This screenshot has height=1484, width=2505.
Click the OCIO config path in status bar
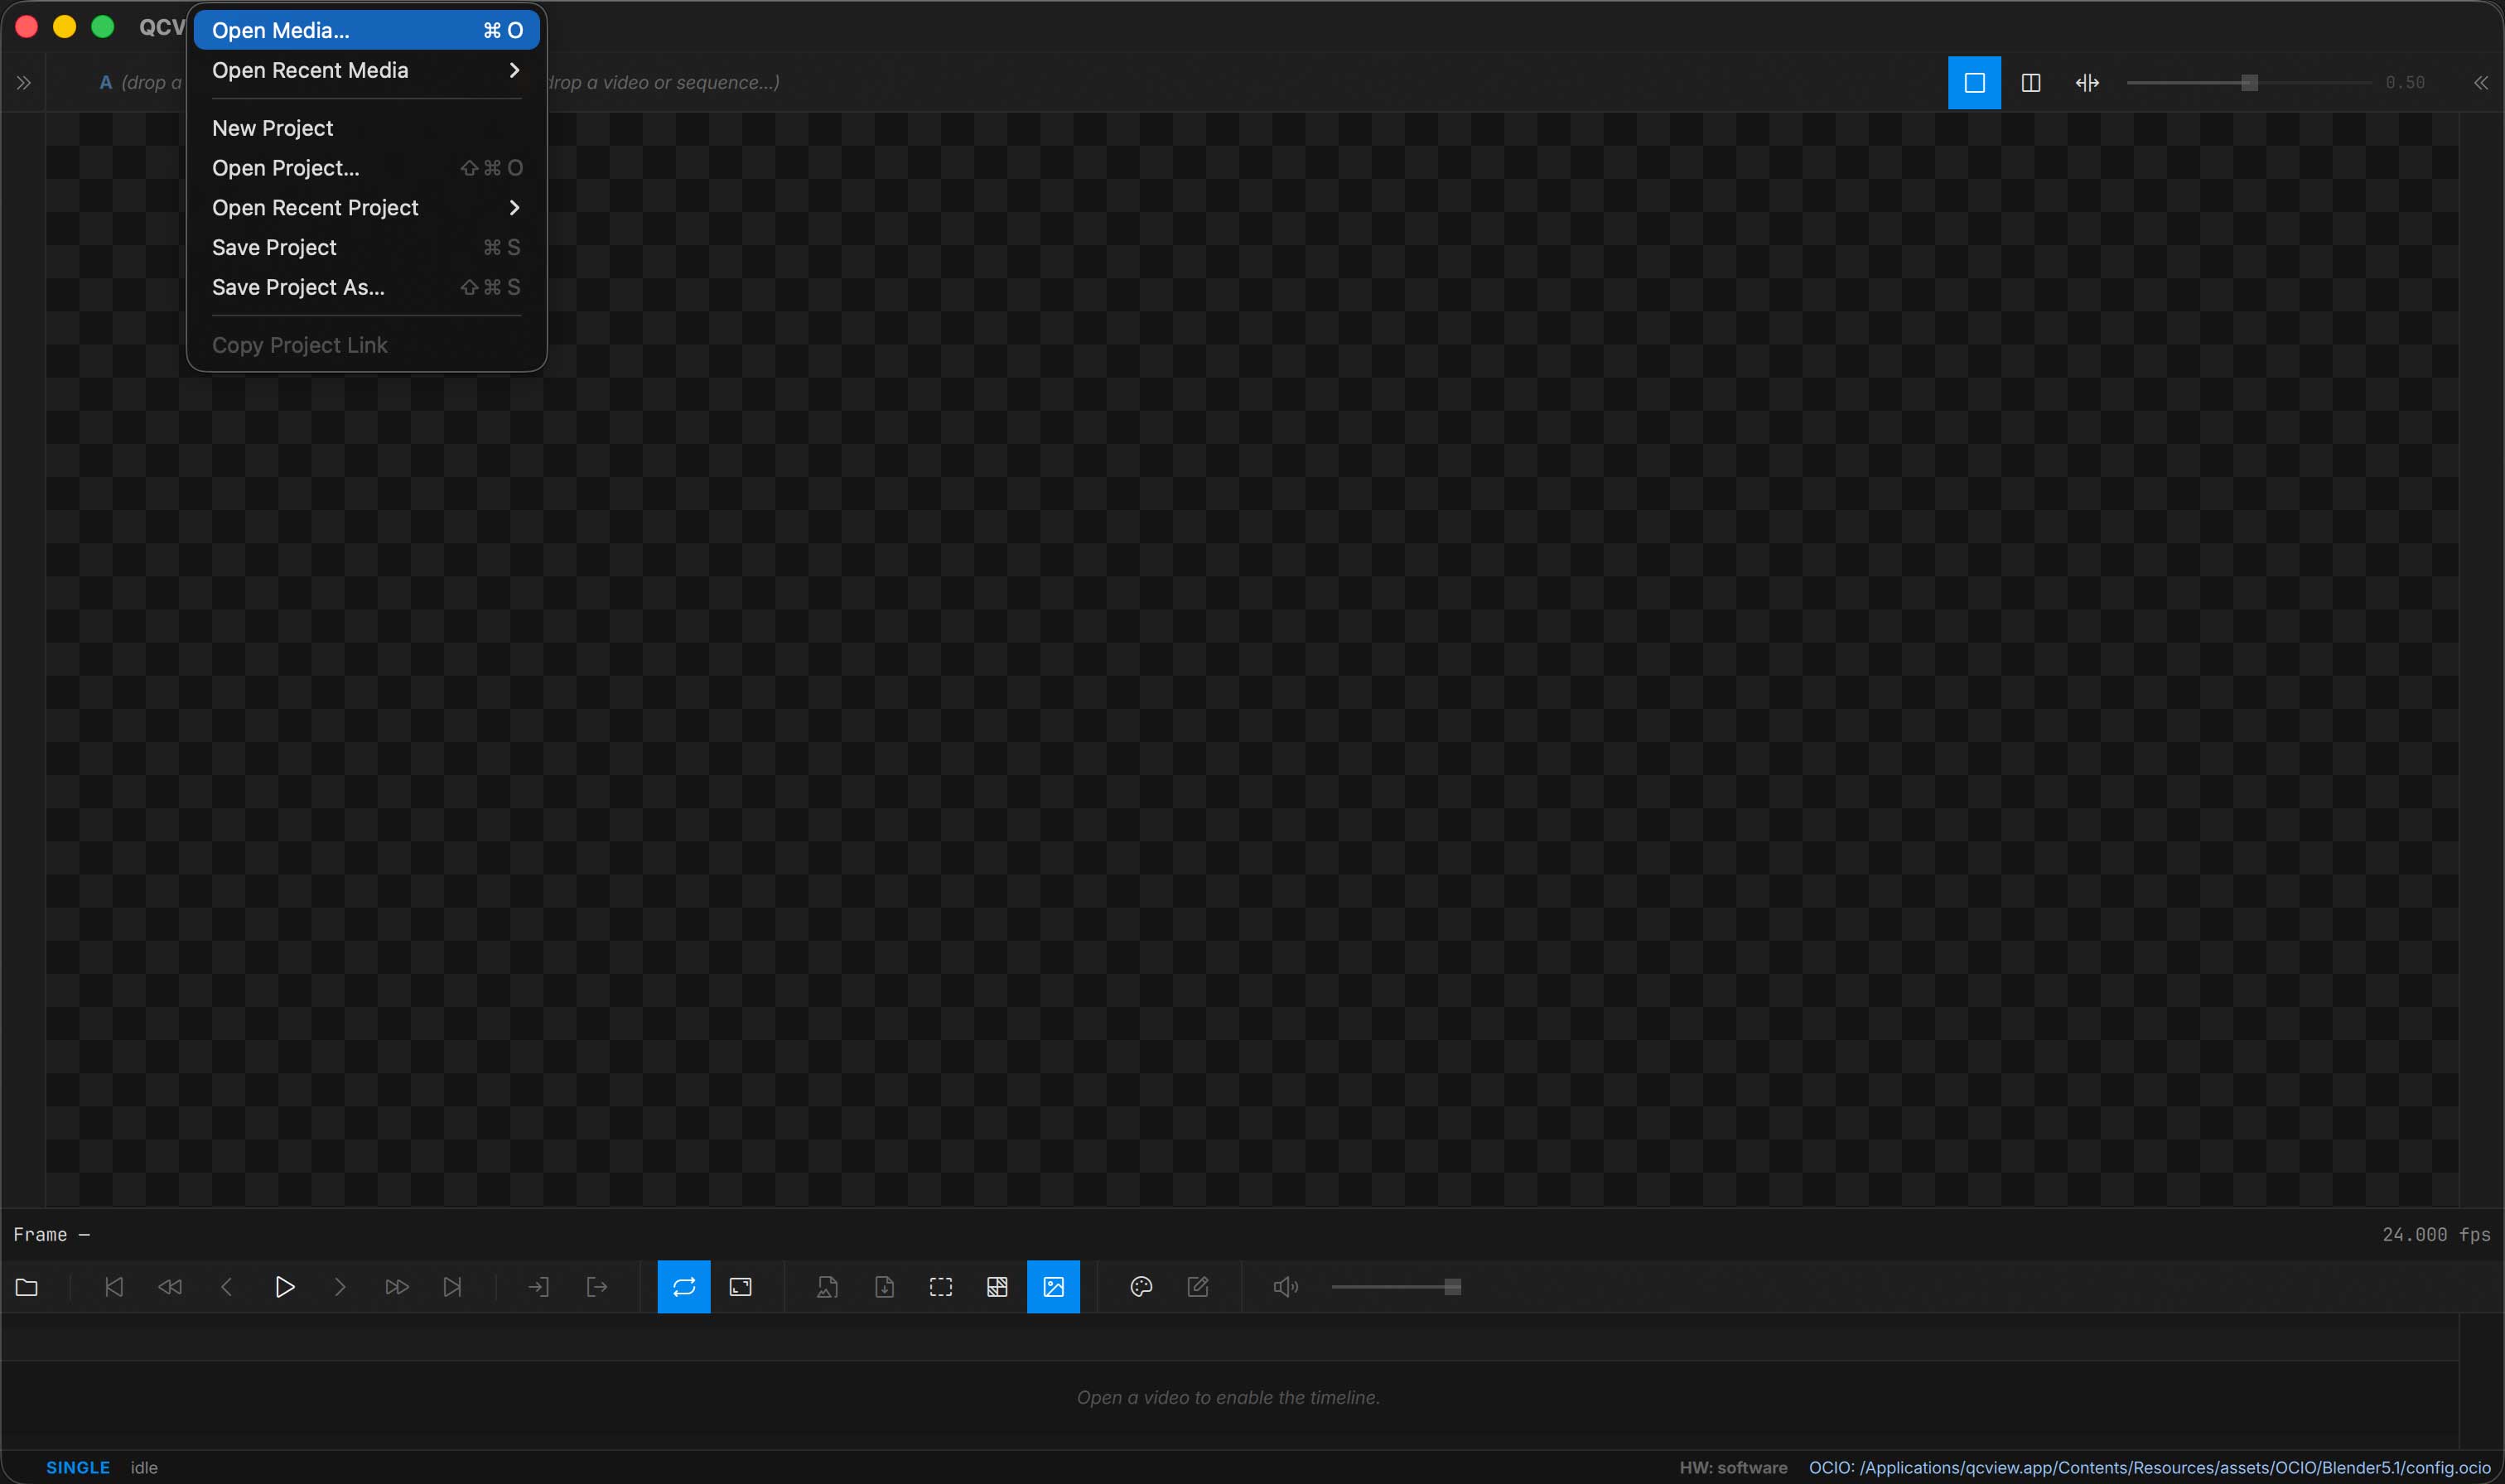(x=2150, y=1468)
